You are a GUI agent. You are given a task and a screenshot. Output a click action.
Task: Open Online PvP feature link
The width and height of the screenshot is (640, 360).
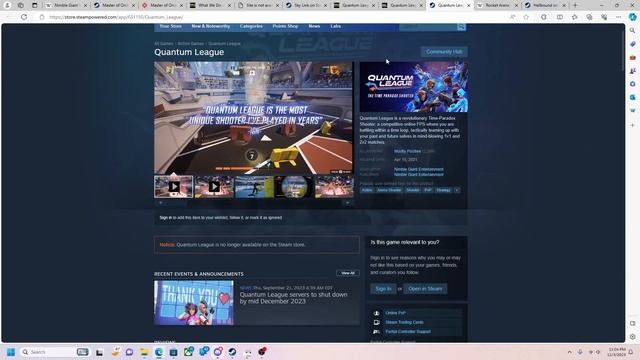pos(396,313)
